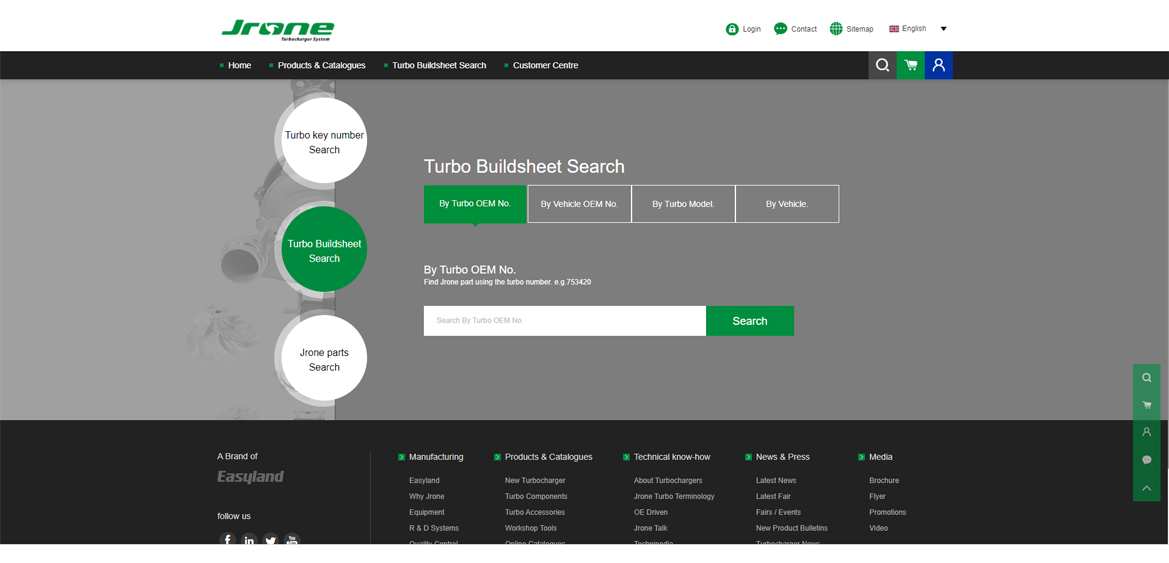The image size is (1169, 563).
Task: Open the green shopping cart in navbar
Action: point(911,65)
